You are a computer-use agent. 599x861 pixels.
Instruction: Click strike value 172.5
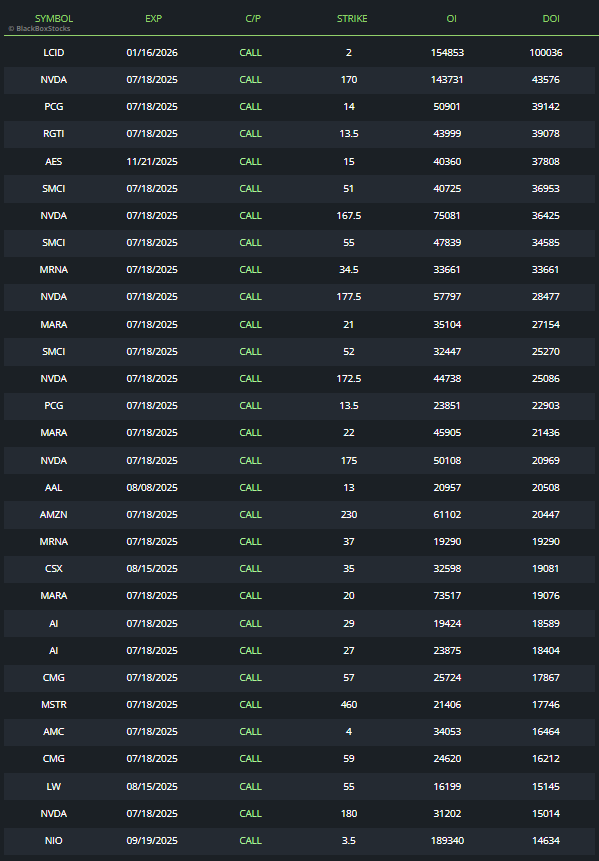point(349,378)
